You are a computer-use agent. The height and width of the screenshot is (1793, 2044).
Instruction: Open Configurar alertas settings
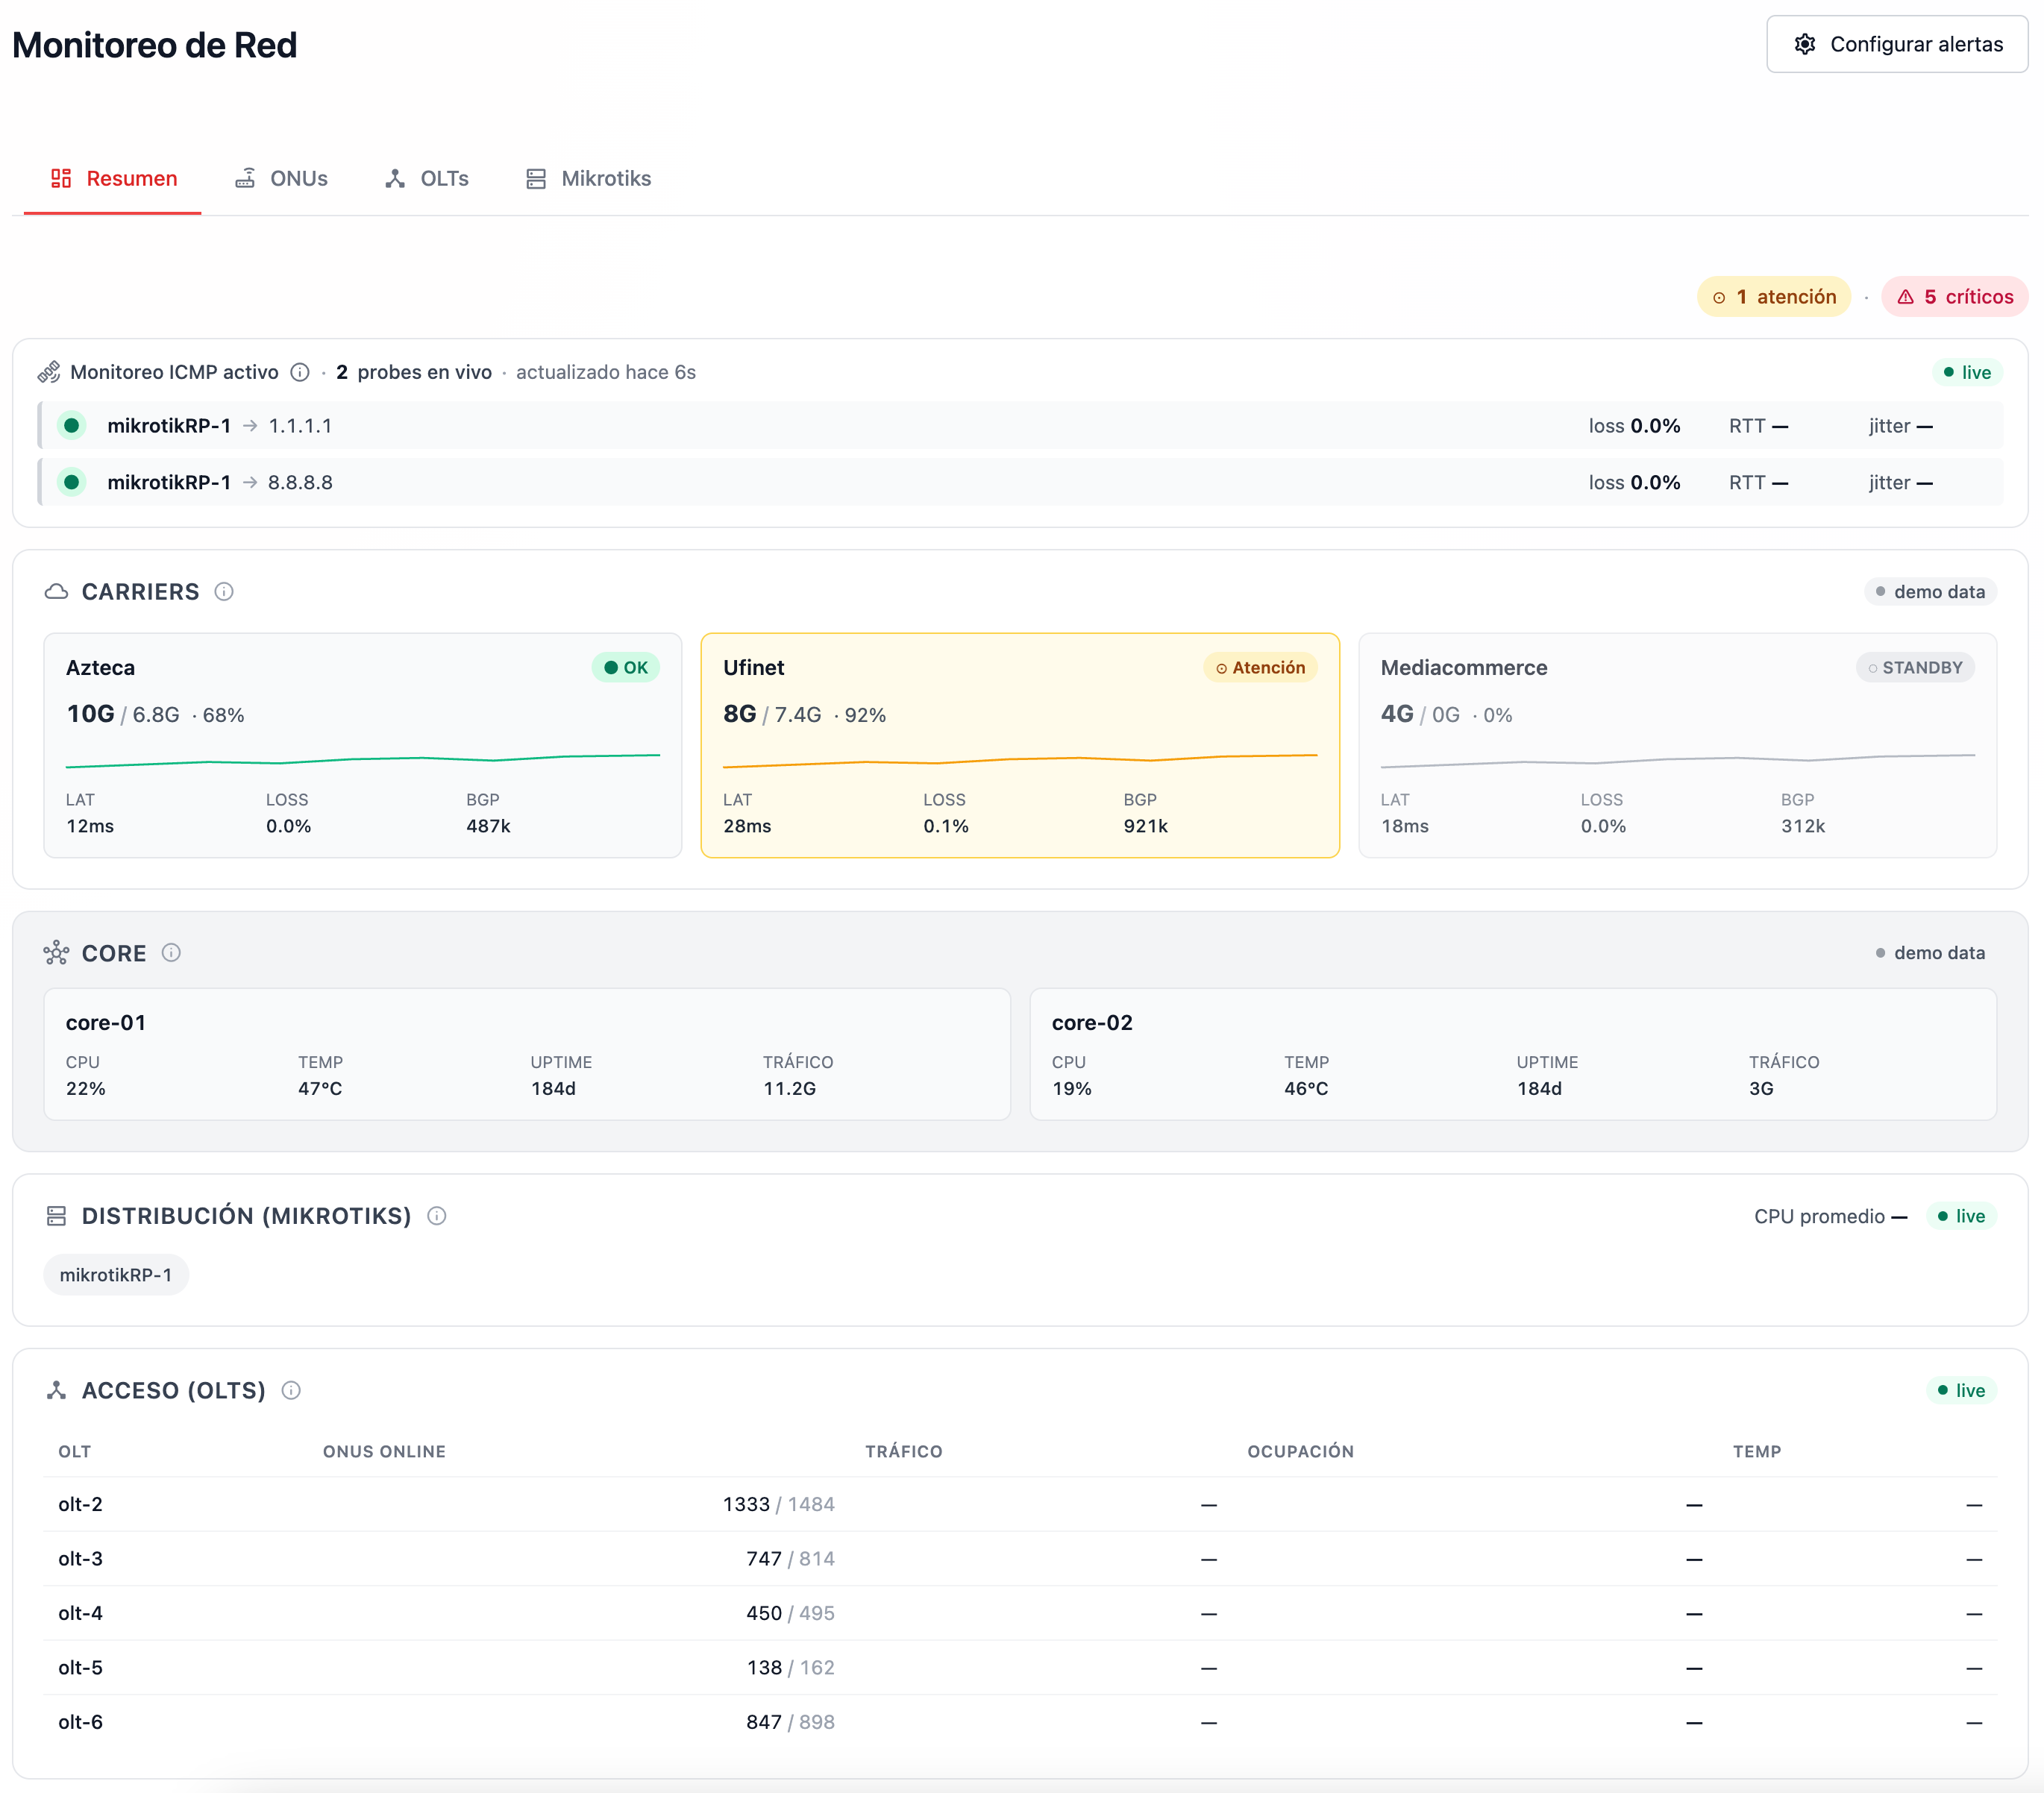1897,44
